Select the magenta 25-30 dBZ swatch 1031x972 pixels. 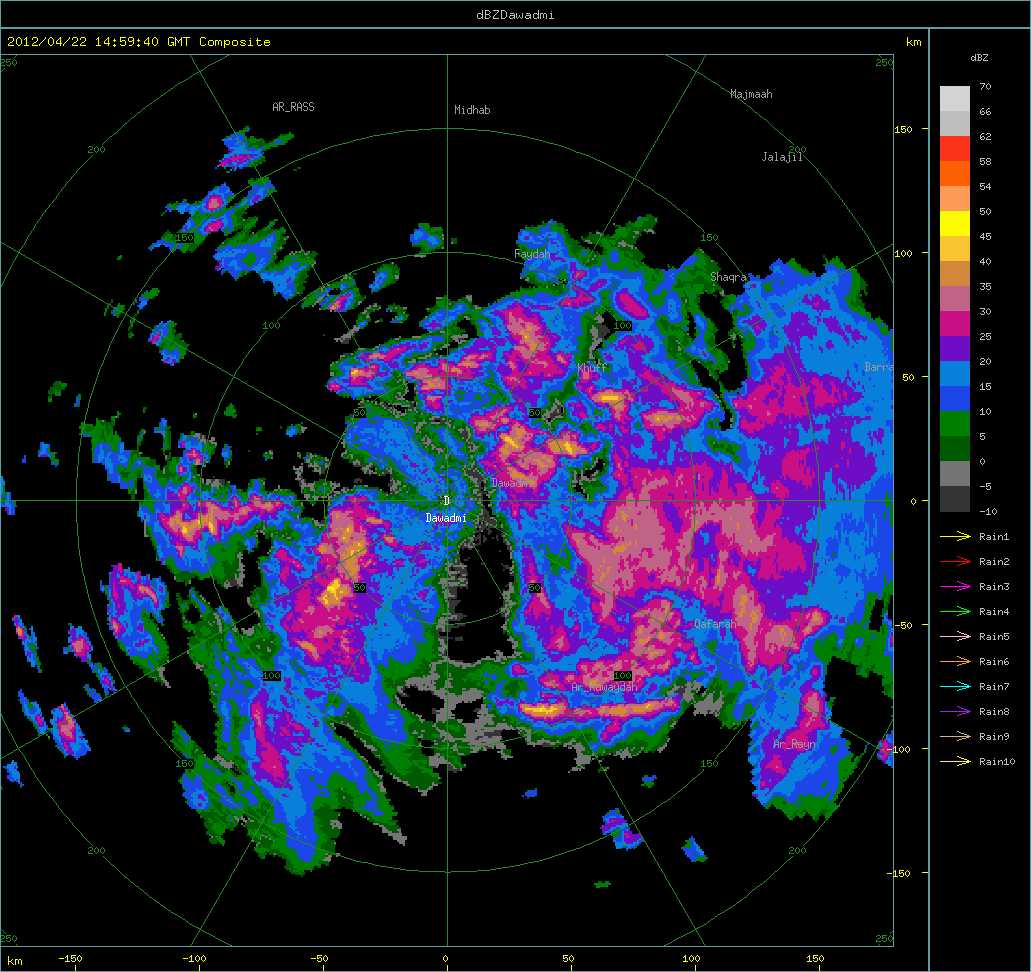point(955,323)
